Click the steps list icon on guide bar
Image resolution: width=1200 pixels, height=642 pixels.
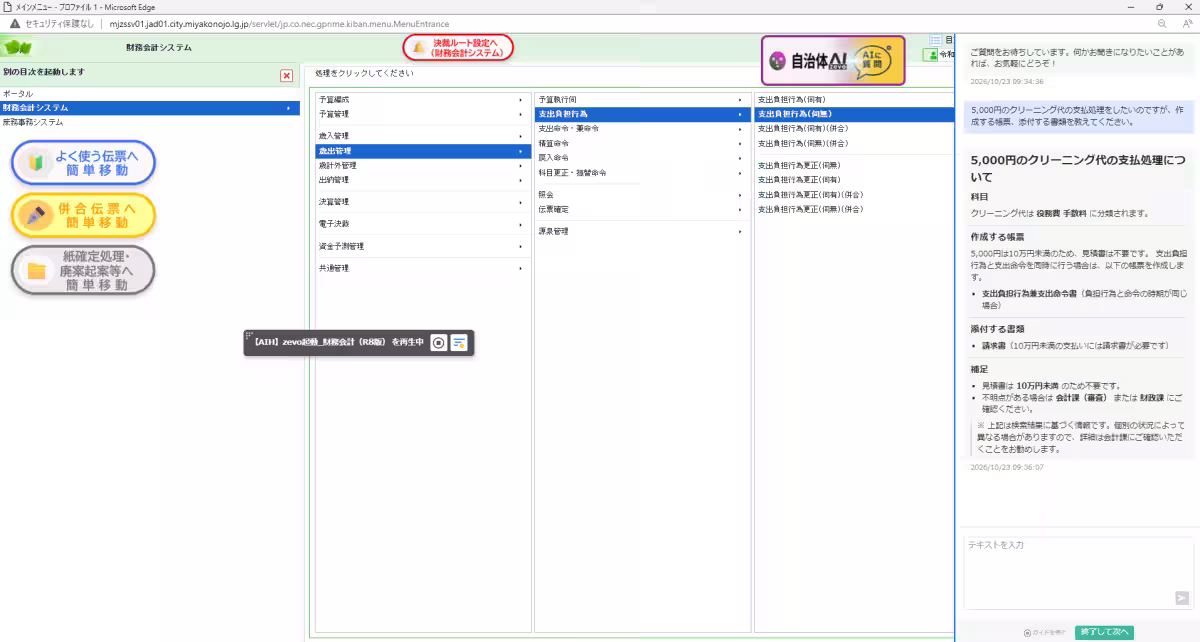pos(459,343)
